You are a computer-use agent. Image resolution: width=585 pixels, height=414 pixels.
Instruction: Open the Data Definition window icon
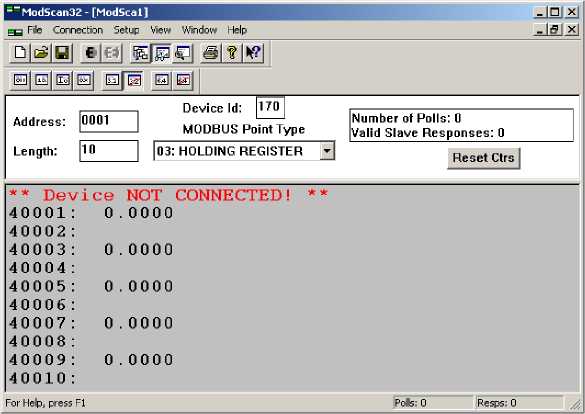[x=140, y=53]
